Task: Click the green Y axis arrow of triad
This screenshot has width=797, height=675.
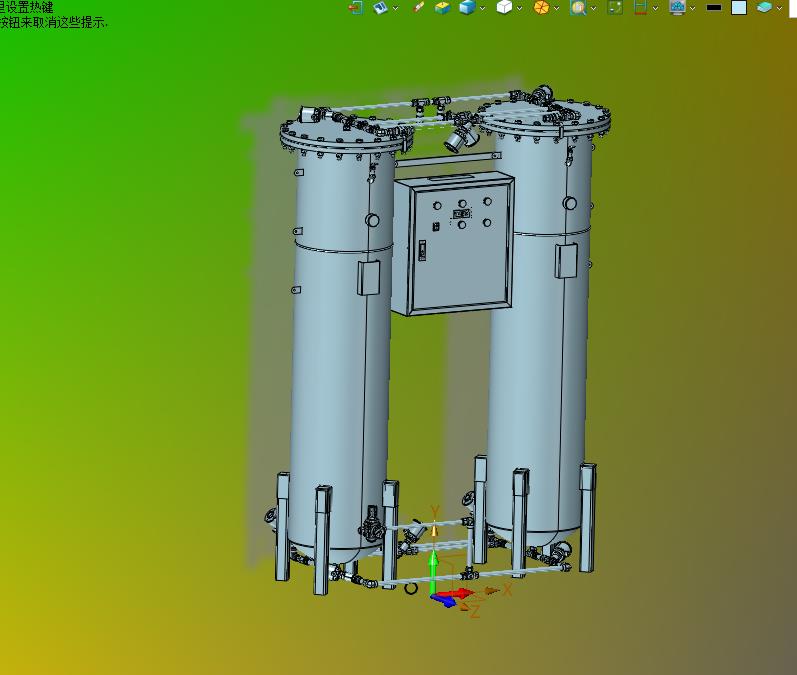Action: pos(433,572)
